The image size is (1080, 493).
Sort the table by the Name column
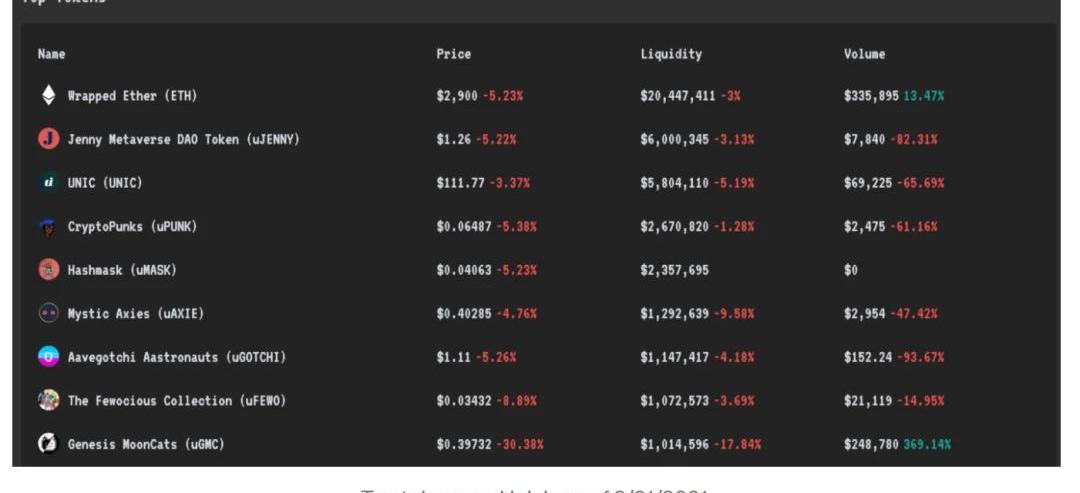[x=52, y=54]
